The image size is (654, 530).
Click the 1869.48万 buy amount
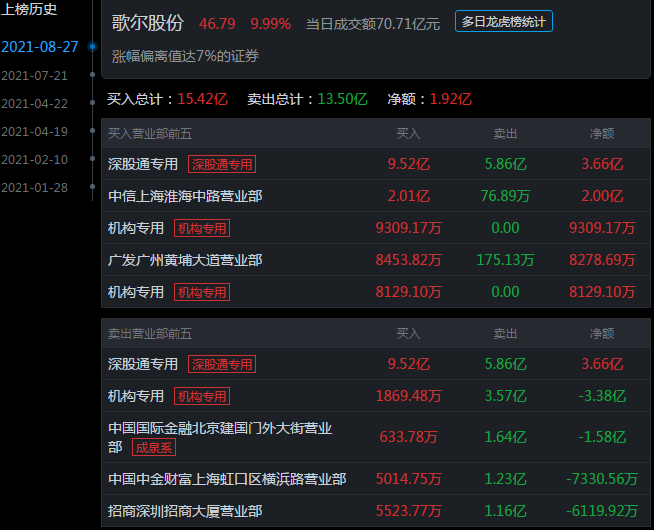(x=408, y=396)
